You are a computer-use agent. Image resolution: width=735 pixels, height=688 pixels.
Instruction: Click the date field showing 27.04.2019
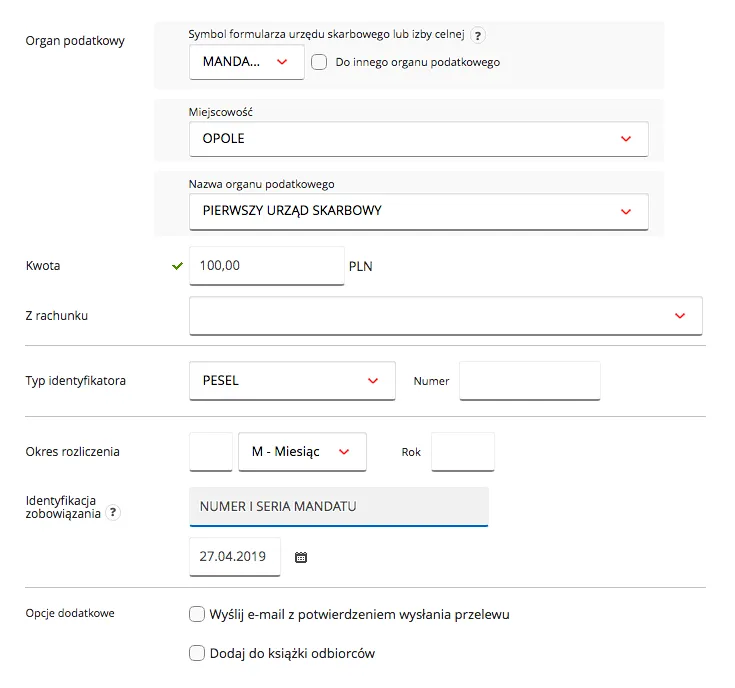pos(235,557)
